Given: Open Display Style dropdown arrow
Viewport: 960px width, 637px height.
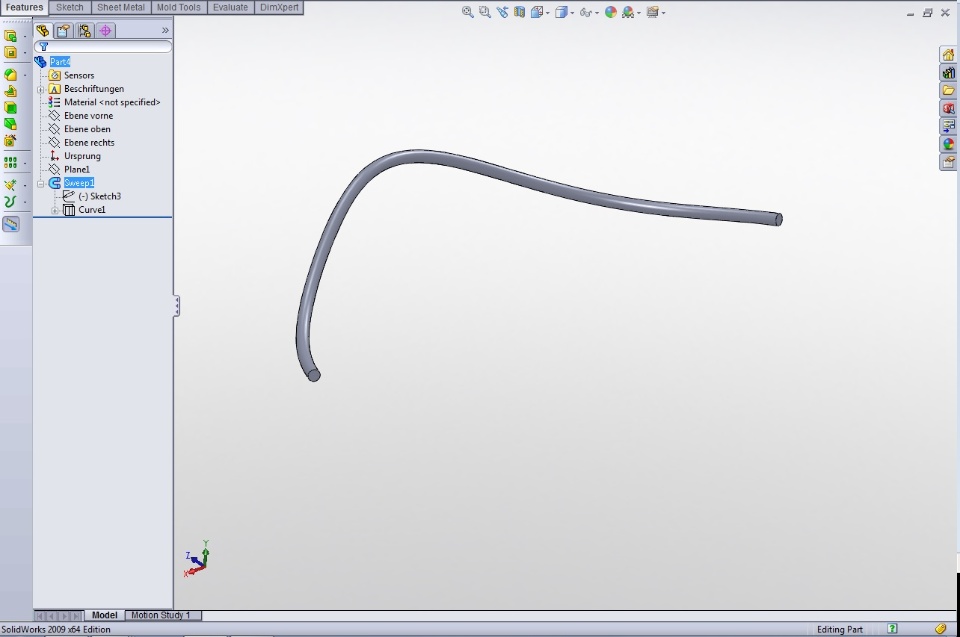Looking at the screenshot, I should [572, 13].
